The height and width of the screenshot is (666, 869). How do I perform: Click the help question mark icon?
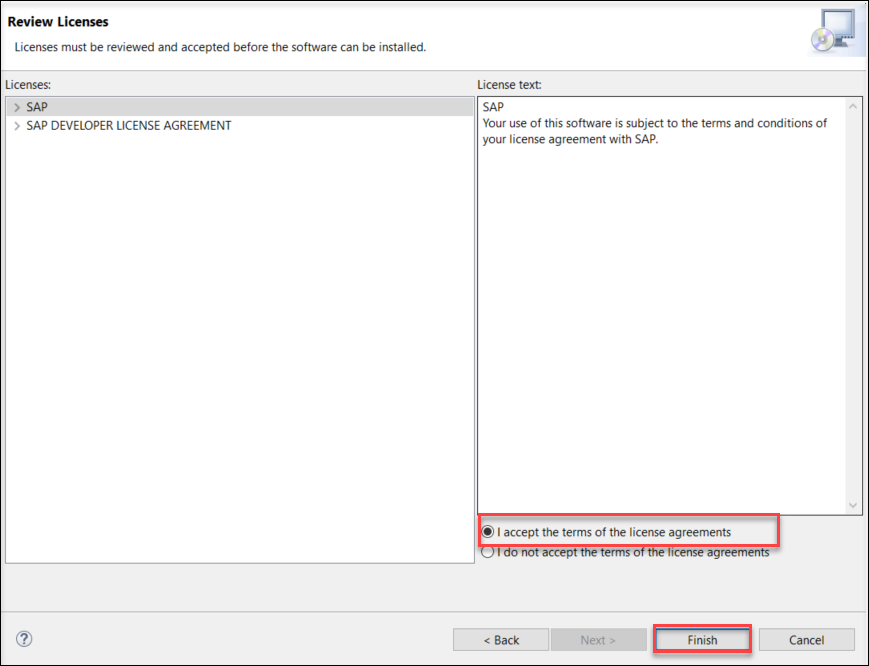24,639
